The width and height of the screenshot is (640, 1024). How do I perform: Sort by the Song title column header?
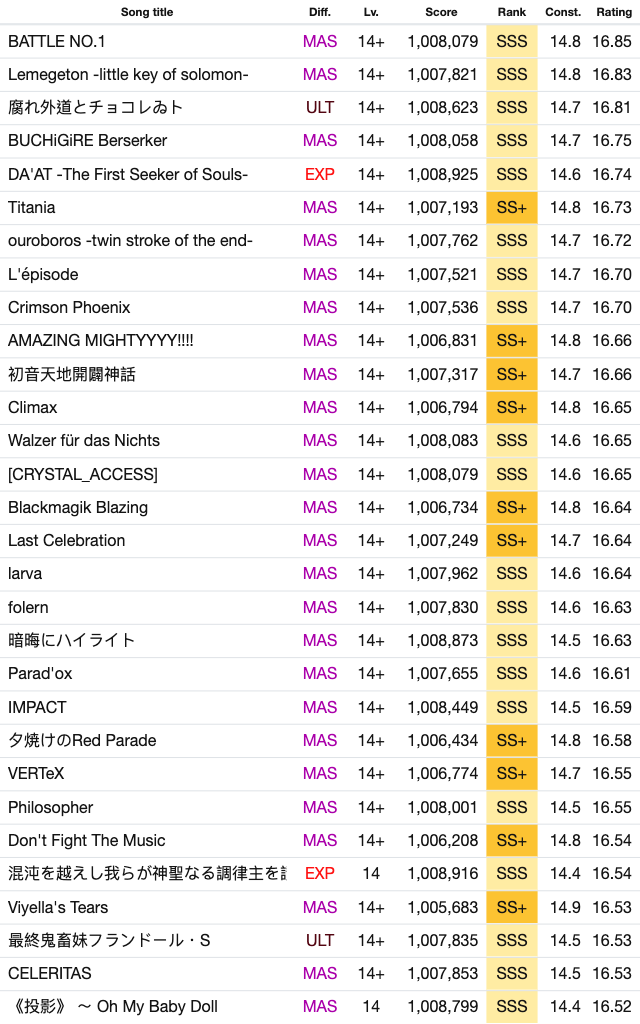pos(147,12)
